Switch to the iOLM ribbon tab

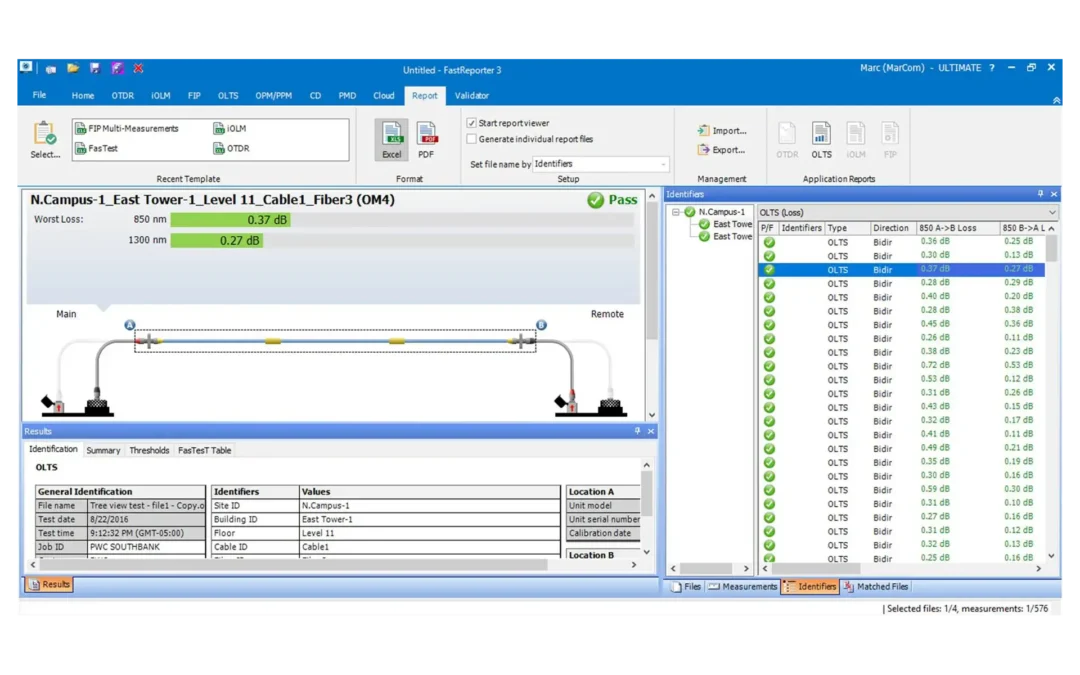[x=160, y=96]
